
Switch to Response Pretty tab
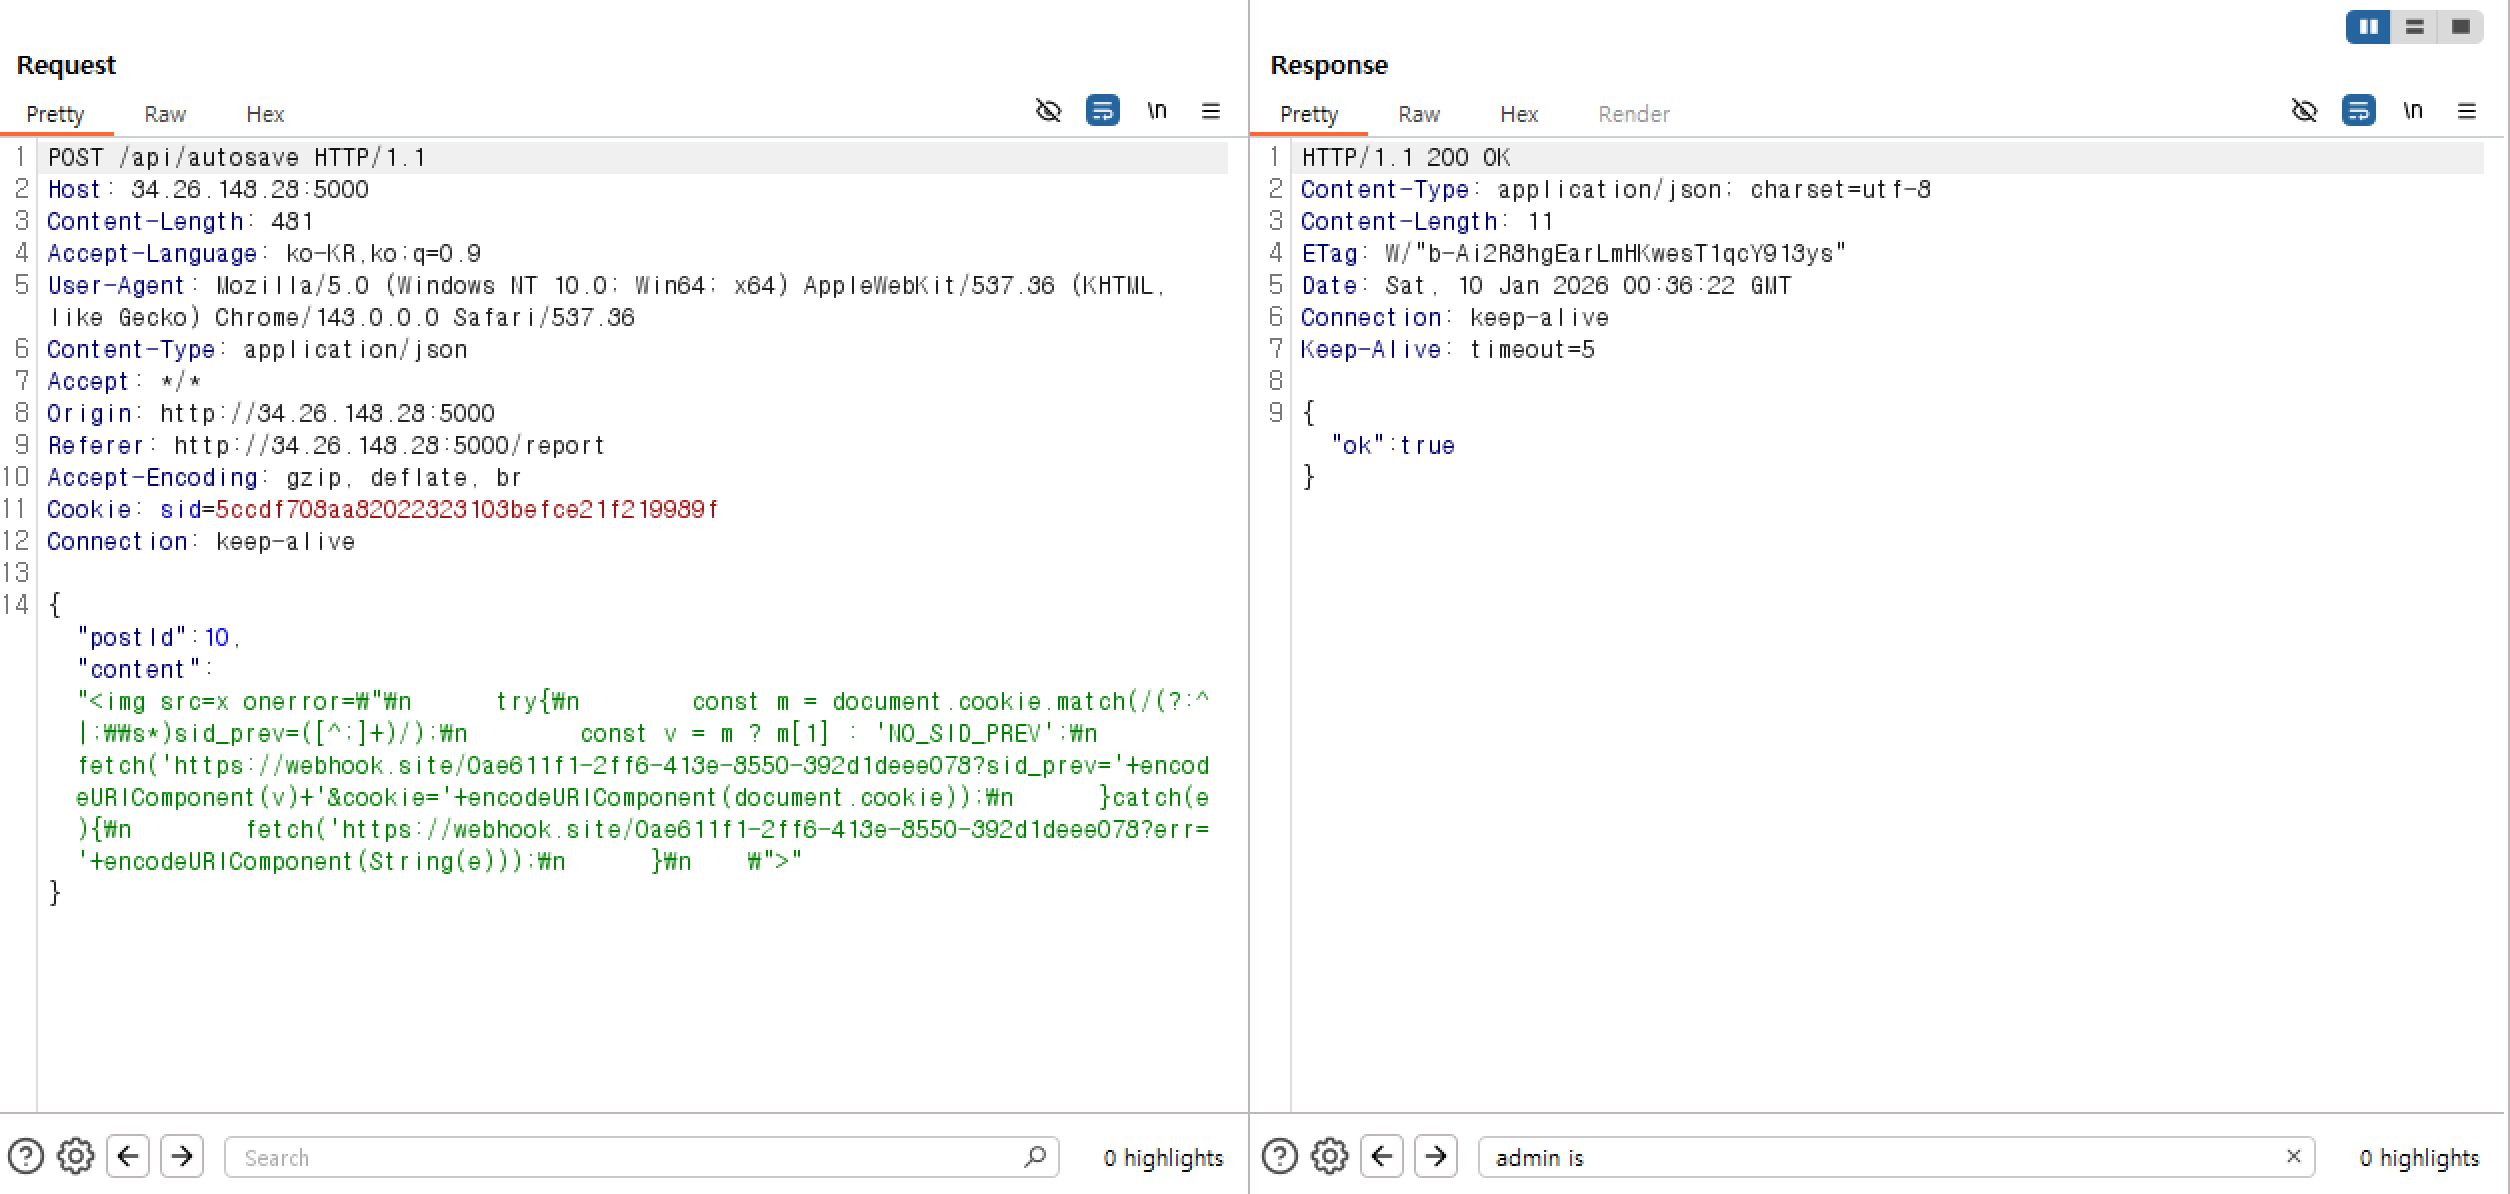1308,114
